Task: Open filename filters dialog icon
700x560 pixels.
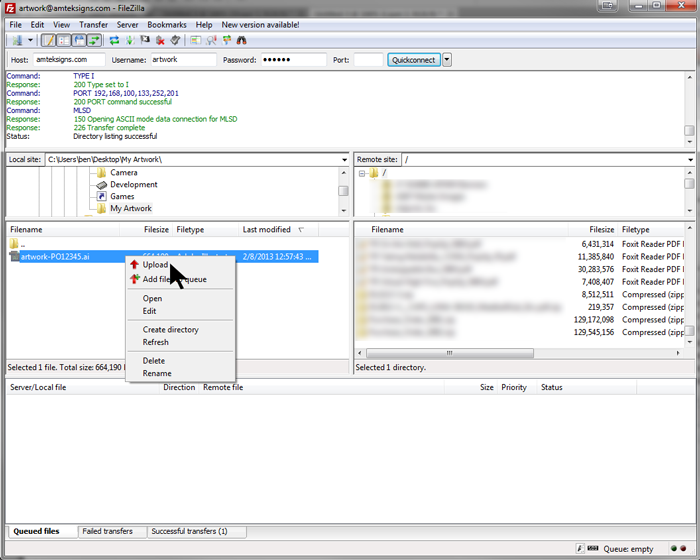Action: click(196, 41)
